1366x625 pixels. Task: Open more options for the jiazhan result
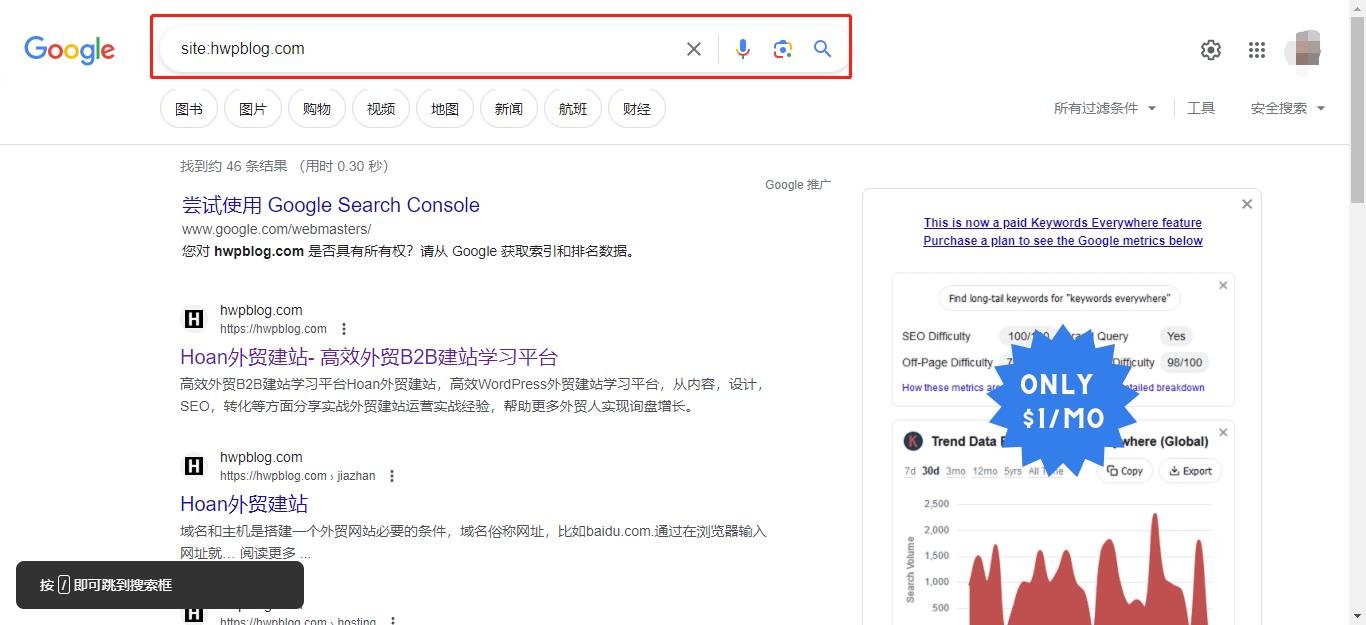click(x=392, y=476)
